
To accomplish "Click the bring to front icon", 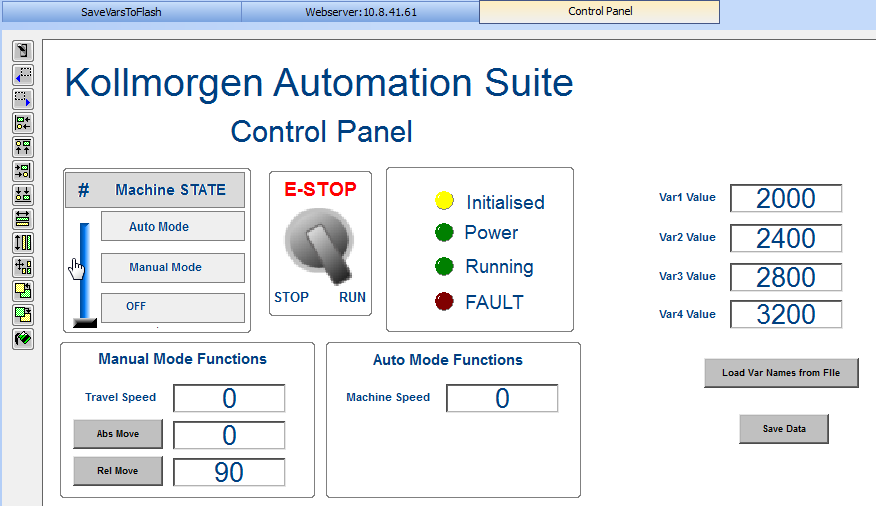I will point(23,291).
